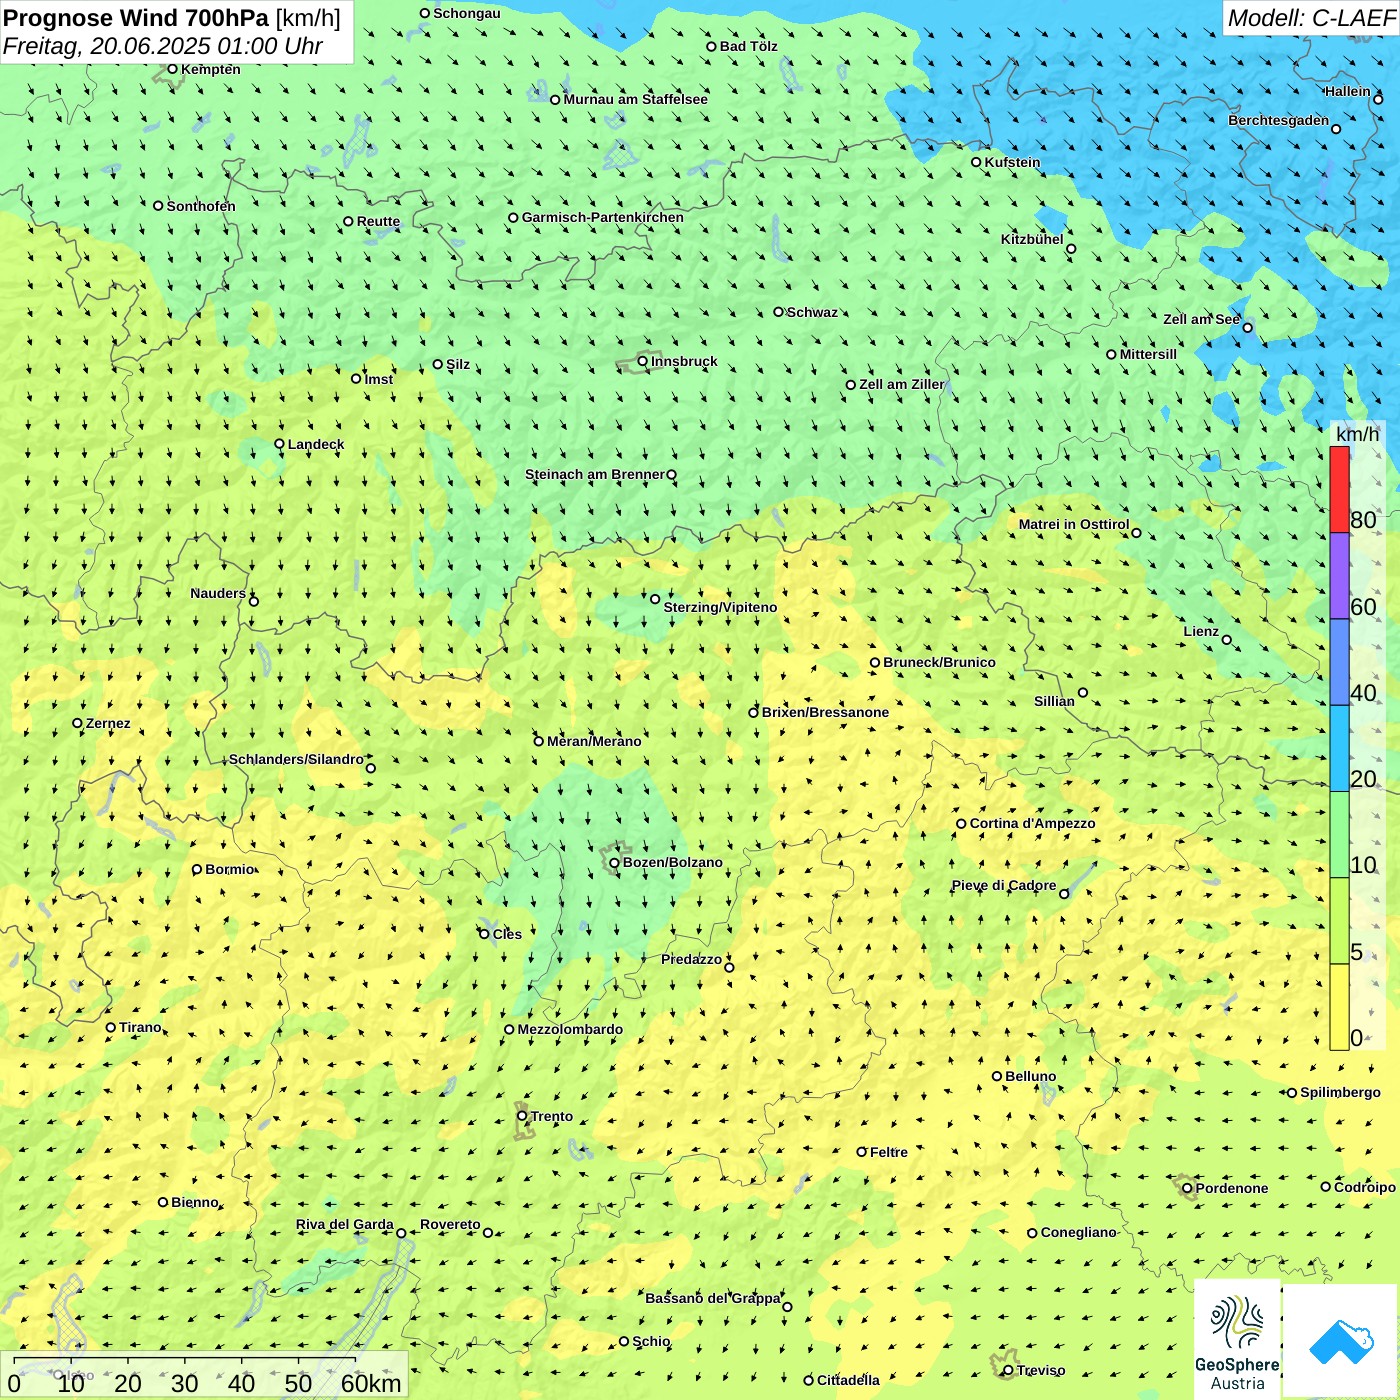1400x1400 pixels.
Task: Click the 'Mezzolombardo' label
Action: coord(570,1029)
